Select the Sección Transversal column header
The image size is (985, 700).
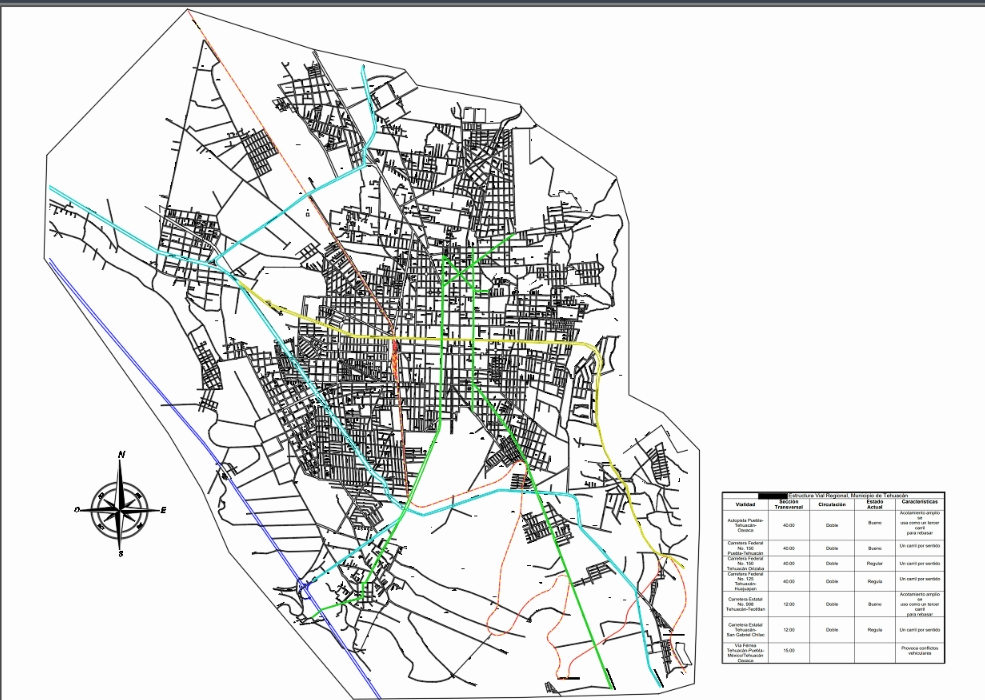click(789, 504)
